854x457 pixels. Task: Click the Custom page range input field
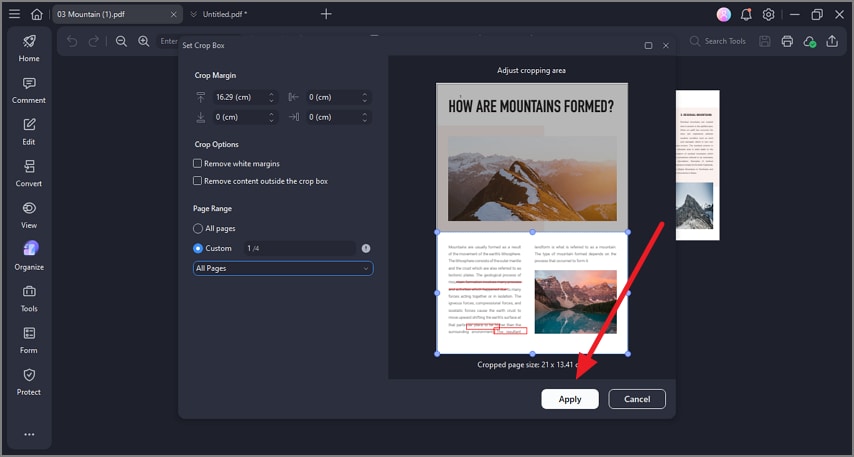(x=299, y=248)
